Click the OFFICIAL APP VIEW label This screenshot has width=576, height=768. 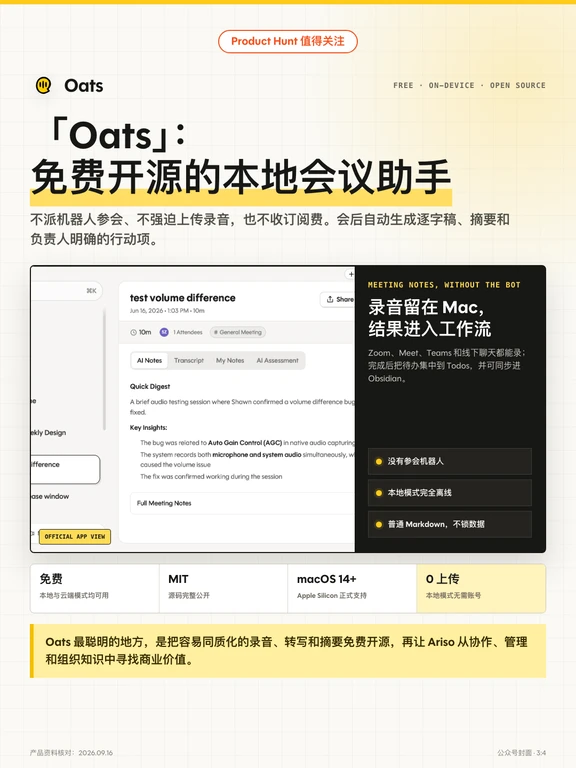click(x=75, y=537)
